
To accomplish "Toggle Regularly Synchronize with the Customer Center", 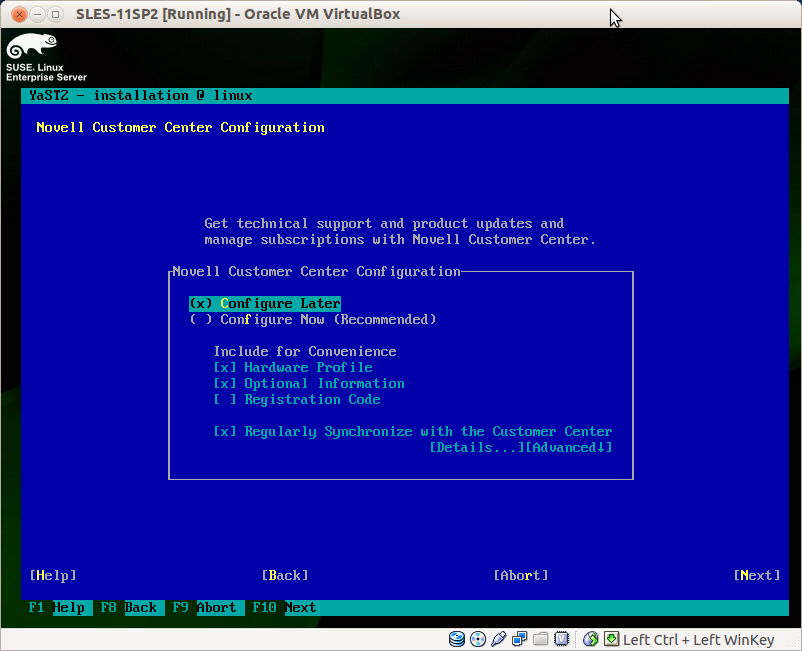I will [413, 432].
